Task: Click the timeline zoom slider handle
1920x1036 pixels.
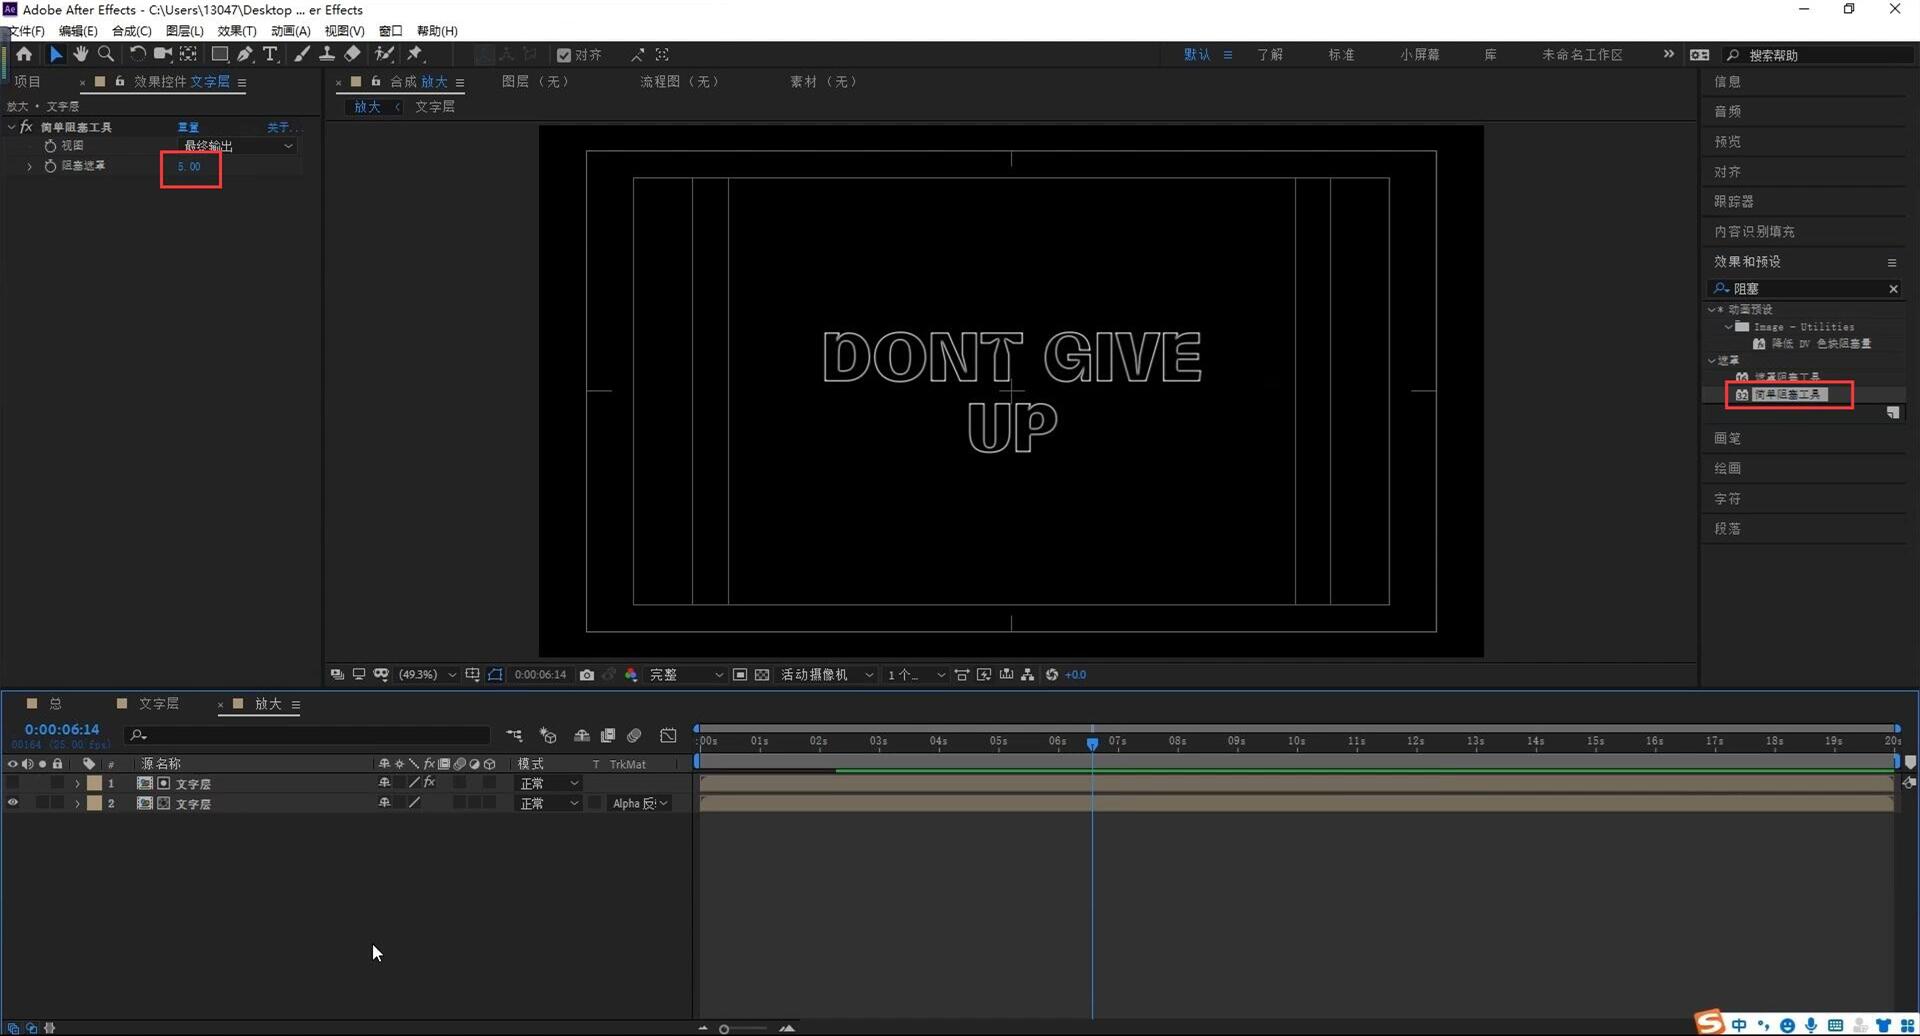Action: [x=724, y=1028]
